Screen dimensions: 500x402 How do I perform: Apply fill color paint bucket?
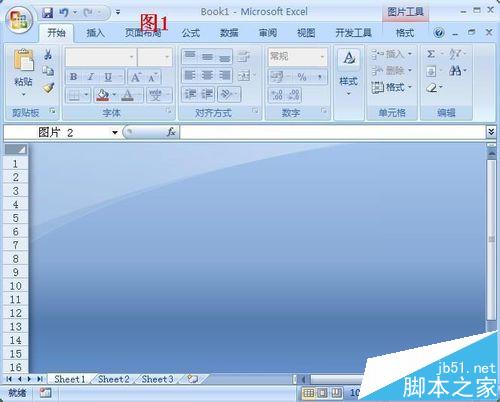click(103, 95)
